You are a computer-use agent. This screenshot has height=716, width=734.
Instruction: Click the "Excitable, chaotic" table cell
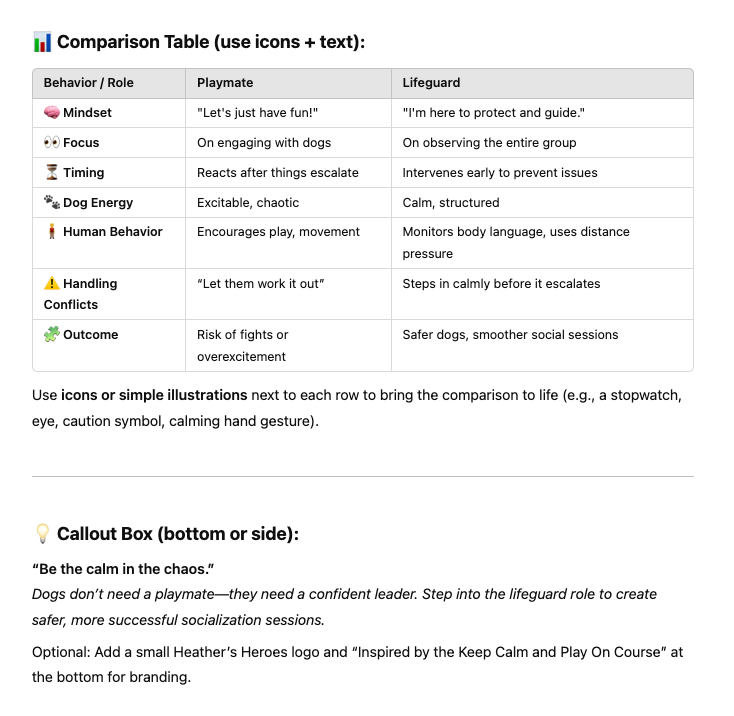tap(248, 203)
